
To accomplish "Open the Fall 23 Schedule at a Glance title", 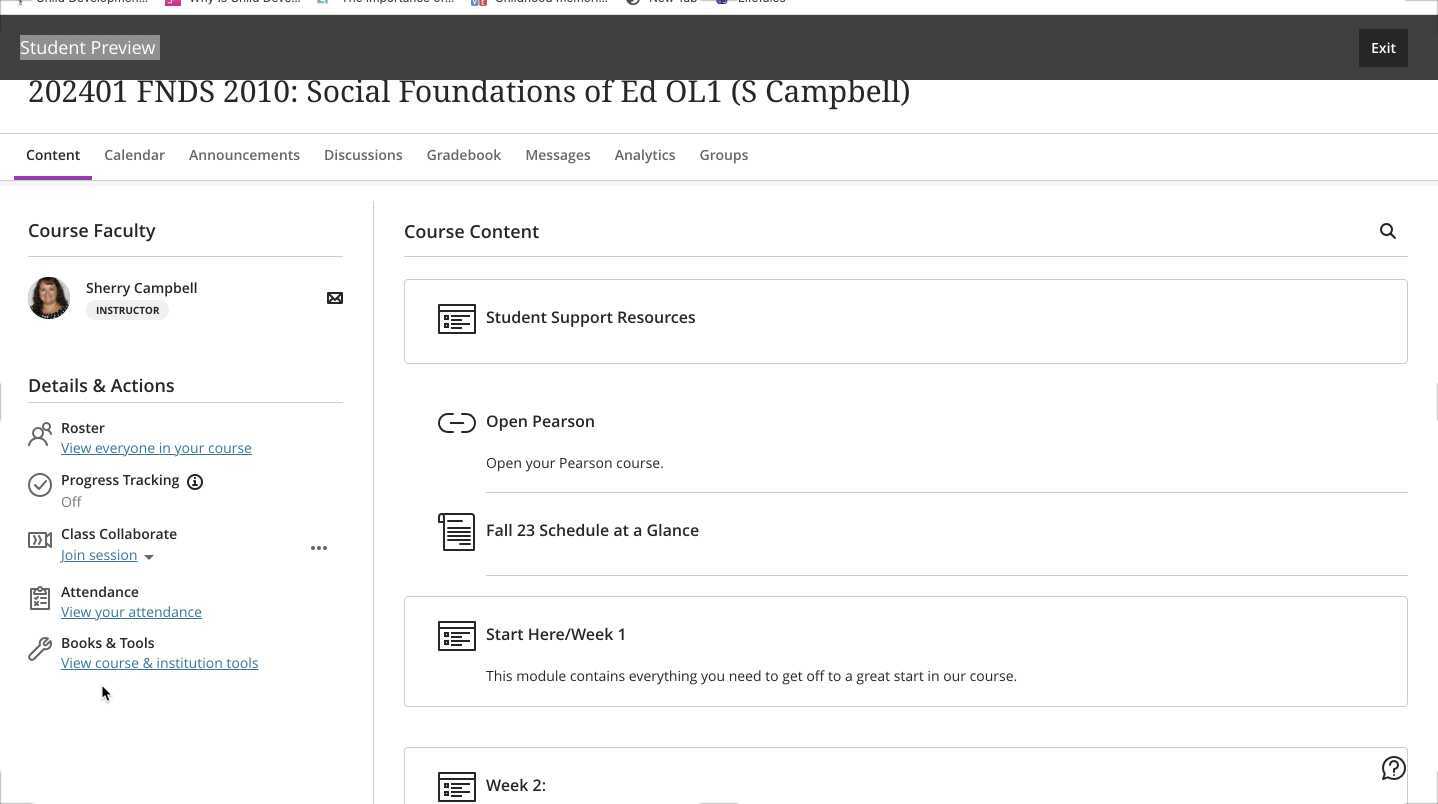I will (592, 530).
